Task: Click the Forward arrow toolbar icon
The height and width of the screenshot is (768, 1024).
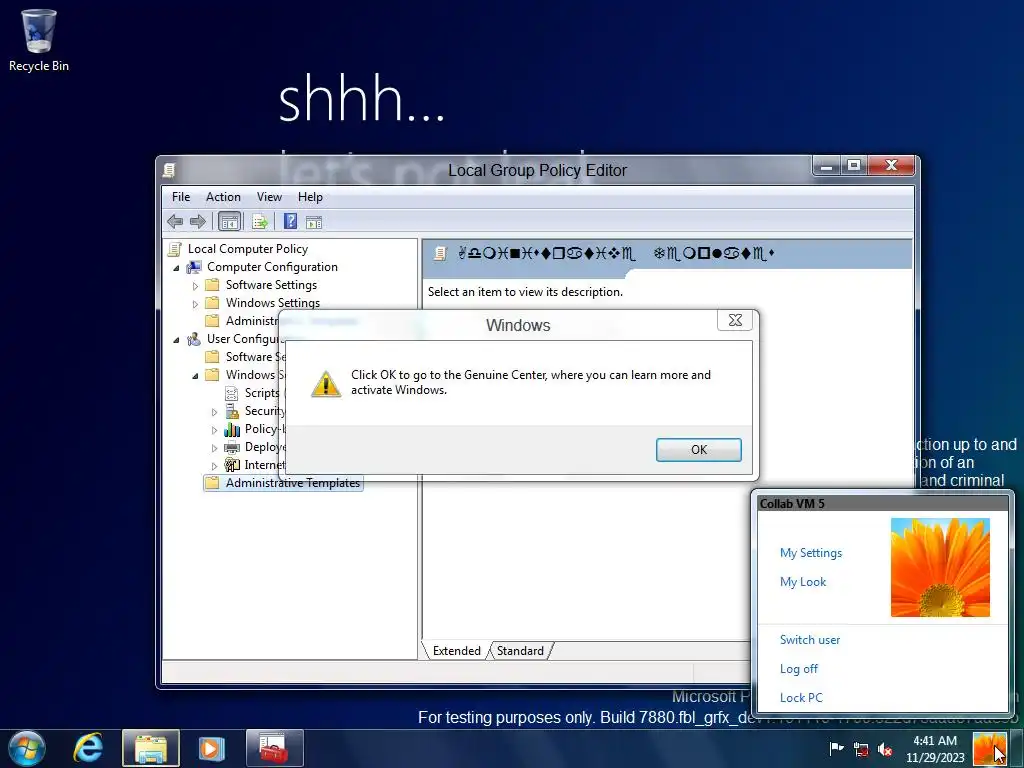Action: (x=198, y=222)
